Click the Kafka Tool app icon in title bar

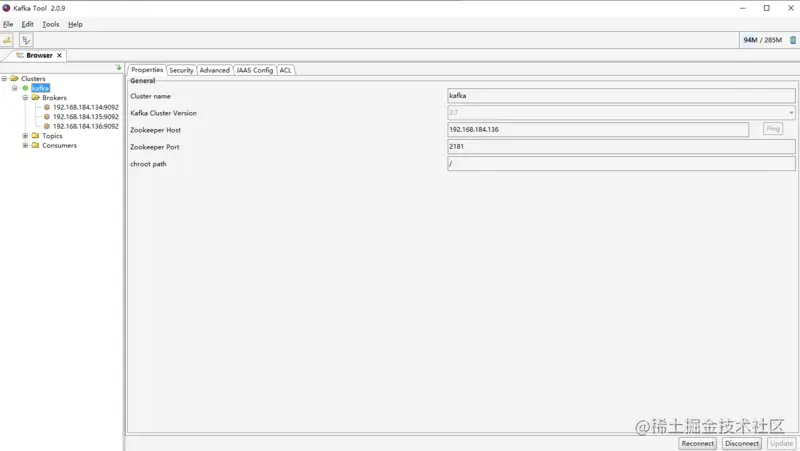click(7, 8)
